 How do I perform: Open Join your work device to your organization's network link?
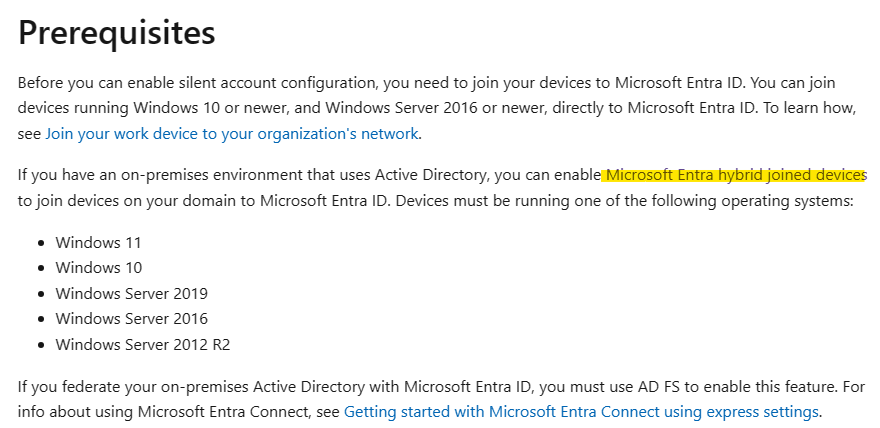pos(232,134)
